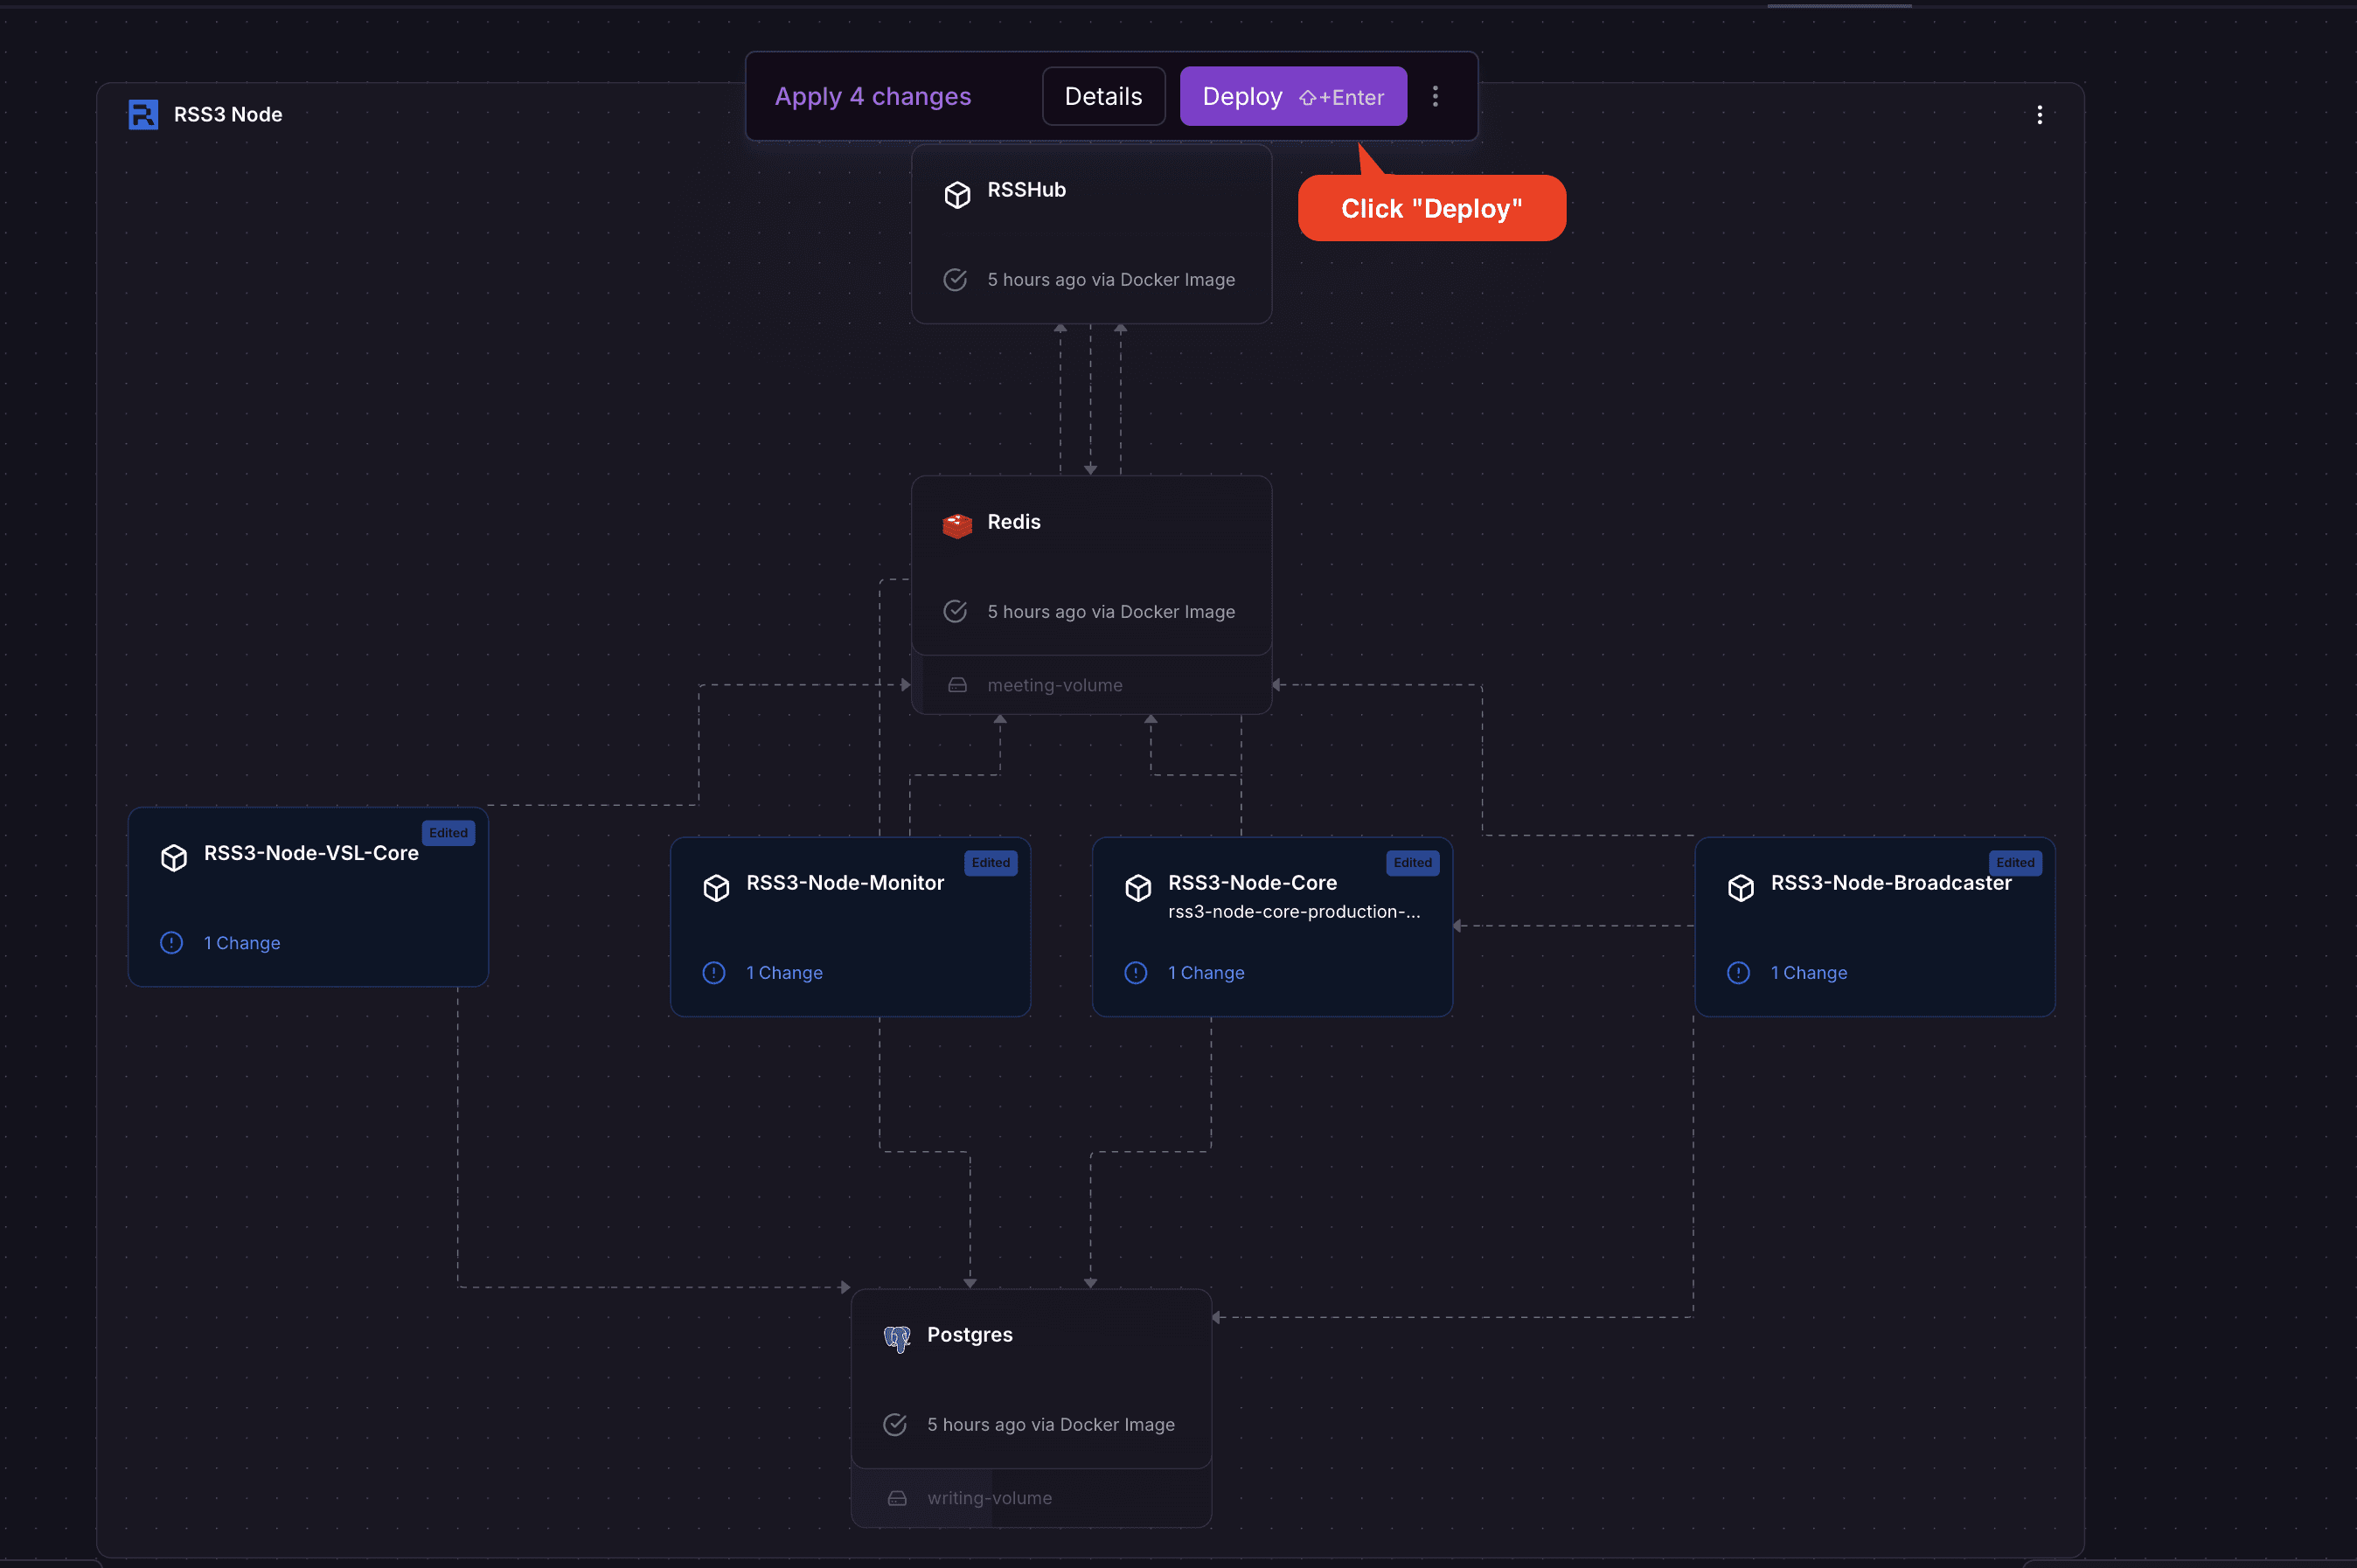Open the RSS3 Node group options menu

pyautogui.click(x=2039, y=115)
